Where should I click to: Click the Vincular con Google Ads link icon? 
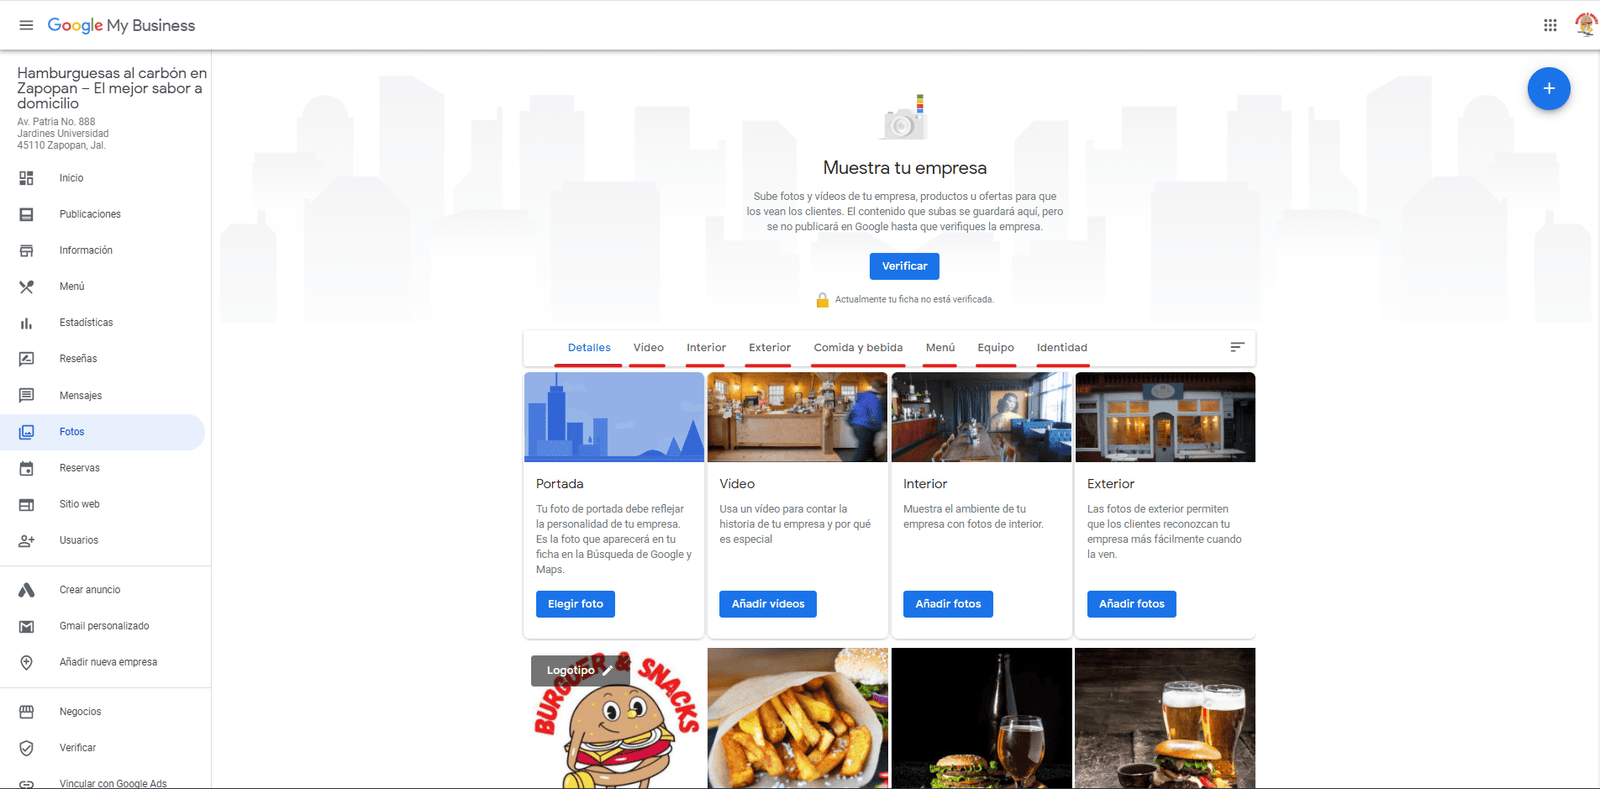tap(26, 783)
